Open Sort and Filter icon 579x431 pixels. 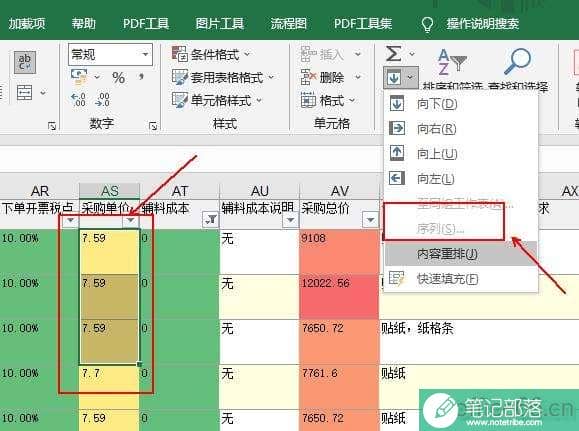tap(452, 62)
